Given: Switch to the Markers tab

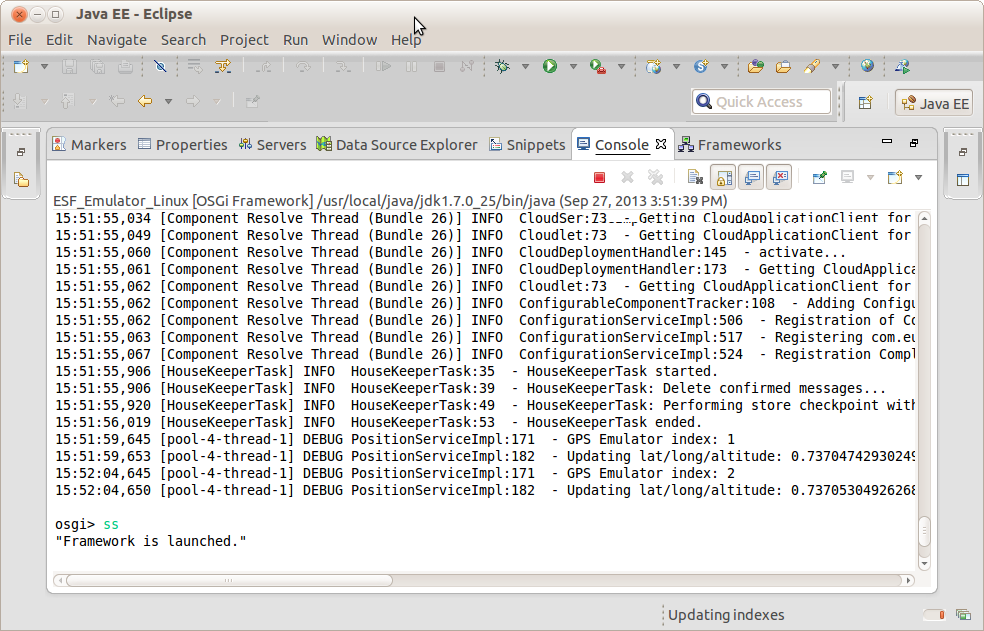Looking at the screenshot, I should pos(90,144).
